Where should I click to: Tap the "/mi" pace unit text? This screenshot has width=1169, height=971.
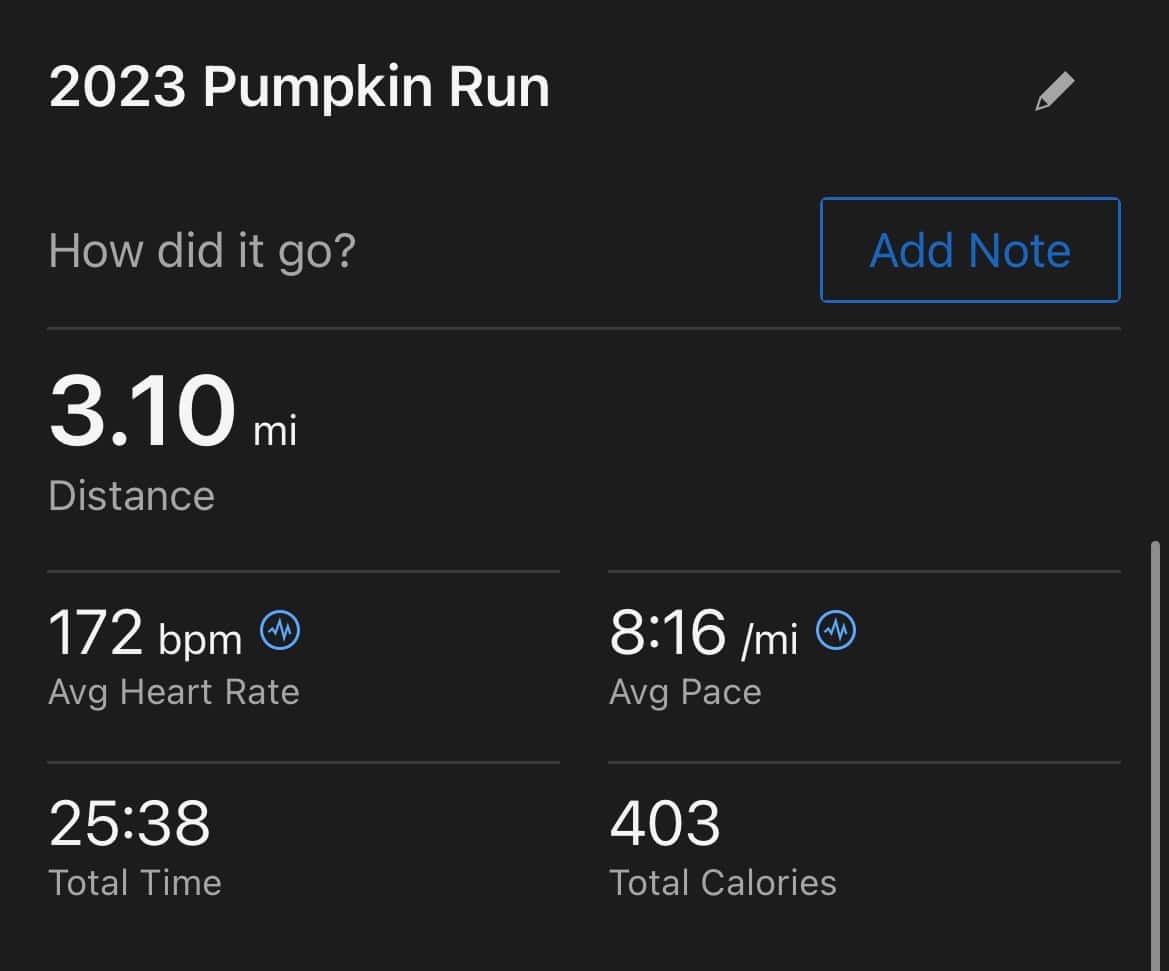769,640
